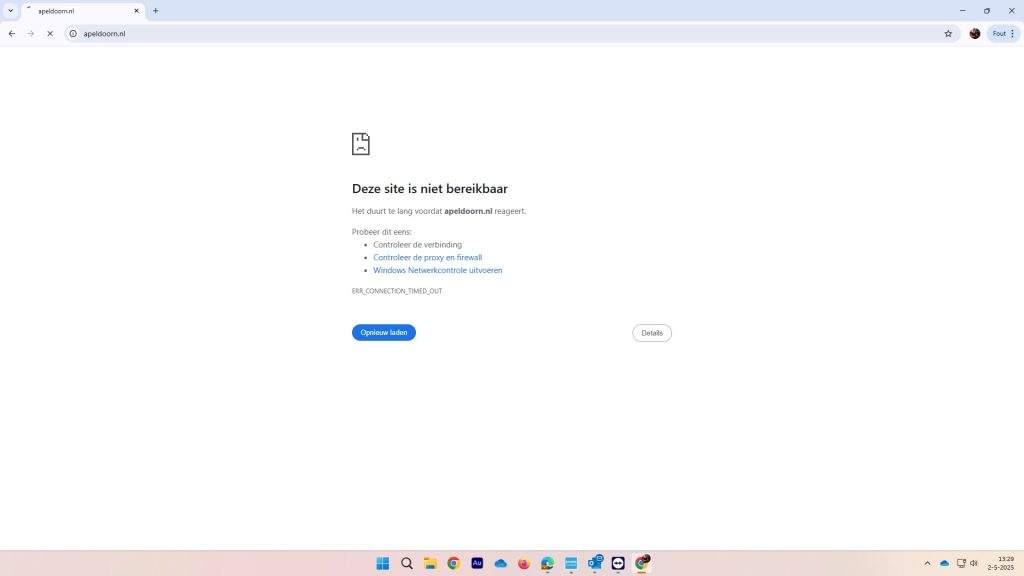Screen dimensions: 1024x576
Task: Click the sad page error icon
Action: [x=360, y=144]
